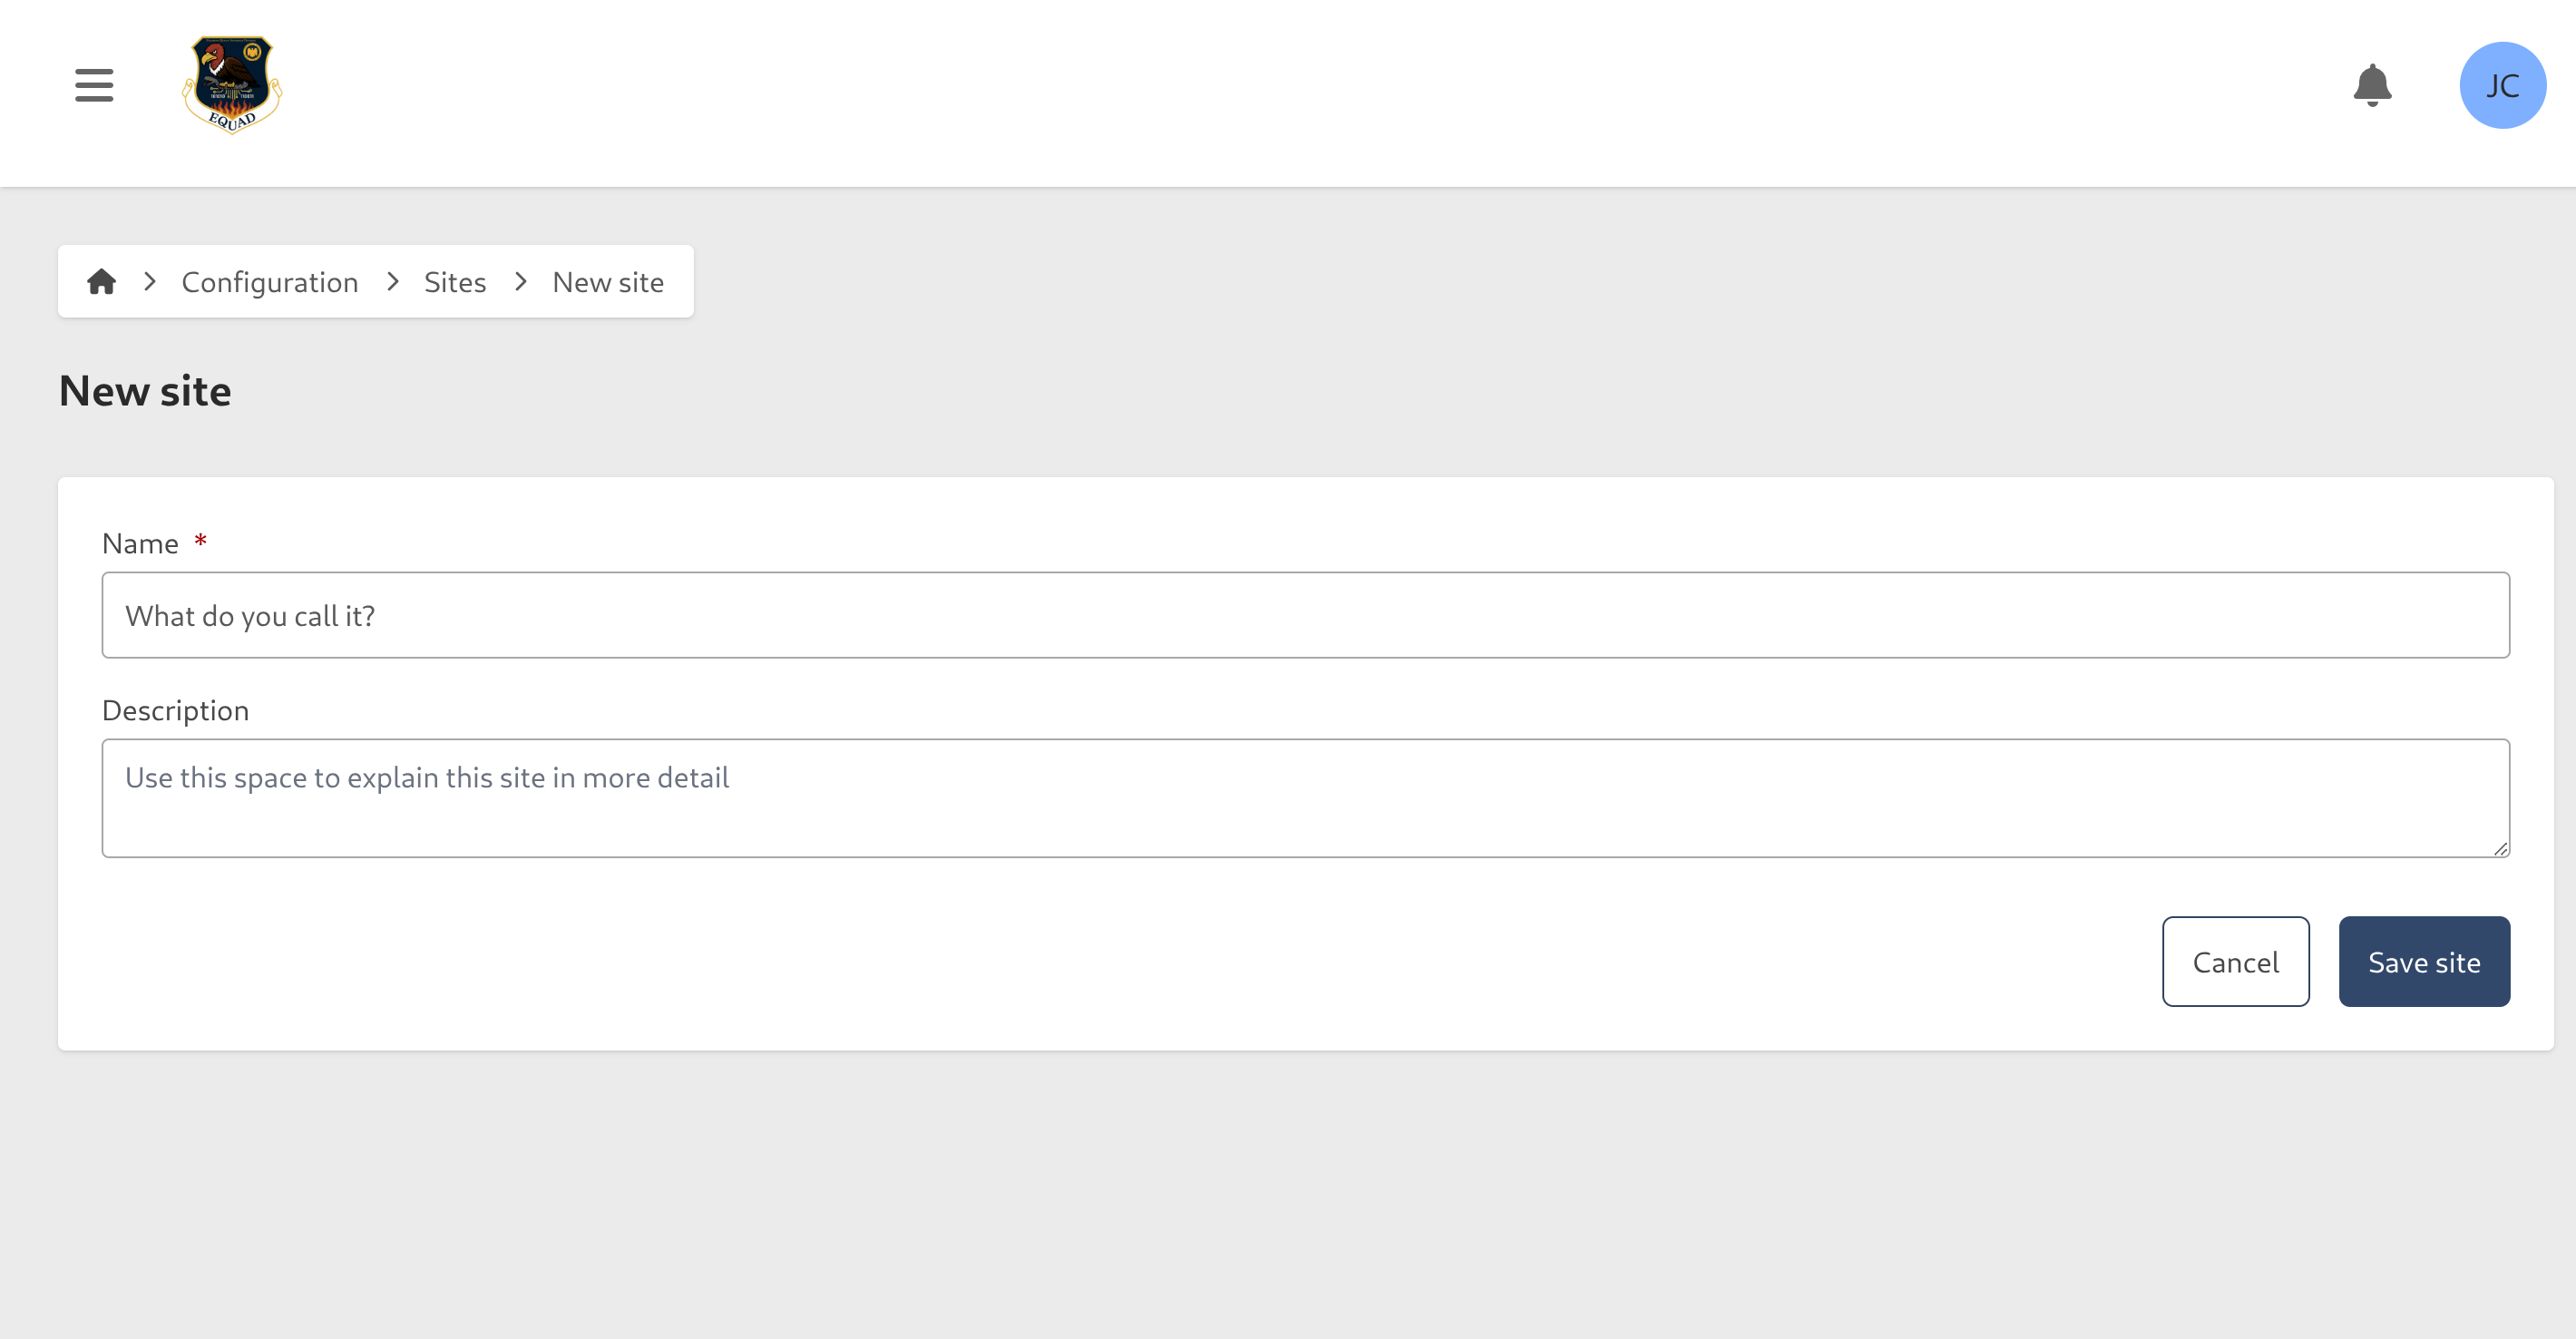The height and width of the screenshot is (1339, 2576).
Task: Select the New site breadcrumb item
Action: [607, 282]
